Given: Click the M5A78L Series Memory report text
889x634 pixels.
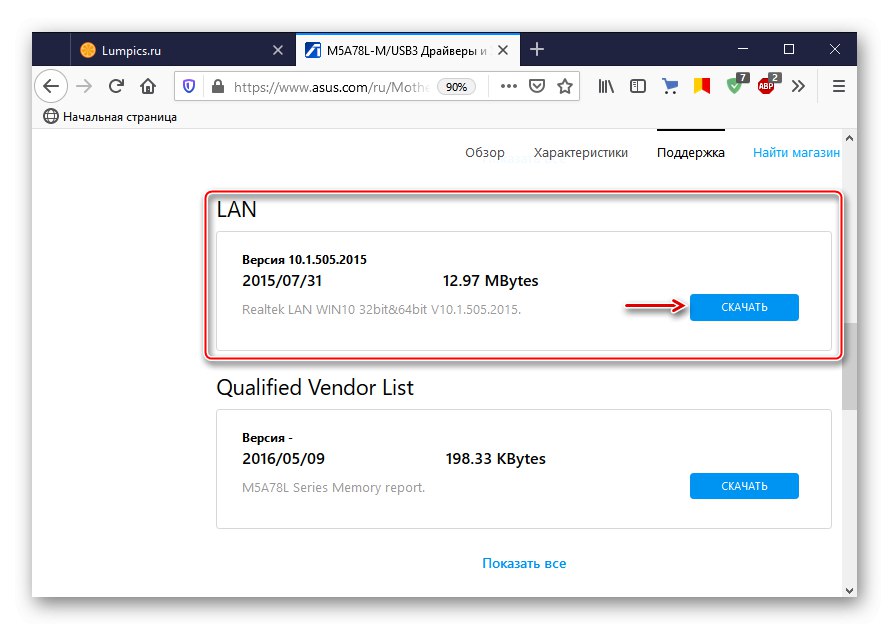Looking at the screenshot, I should click(x=333, y=488).
